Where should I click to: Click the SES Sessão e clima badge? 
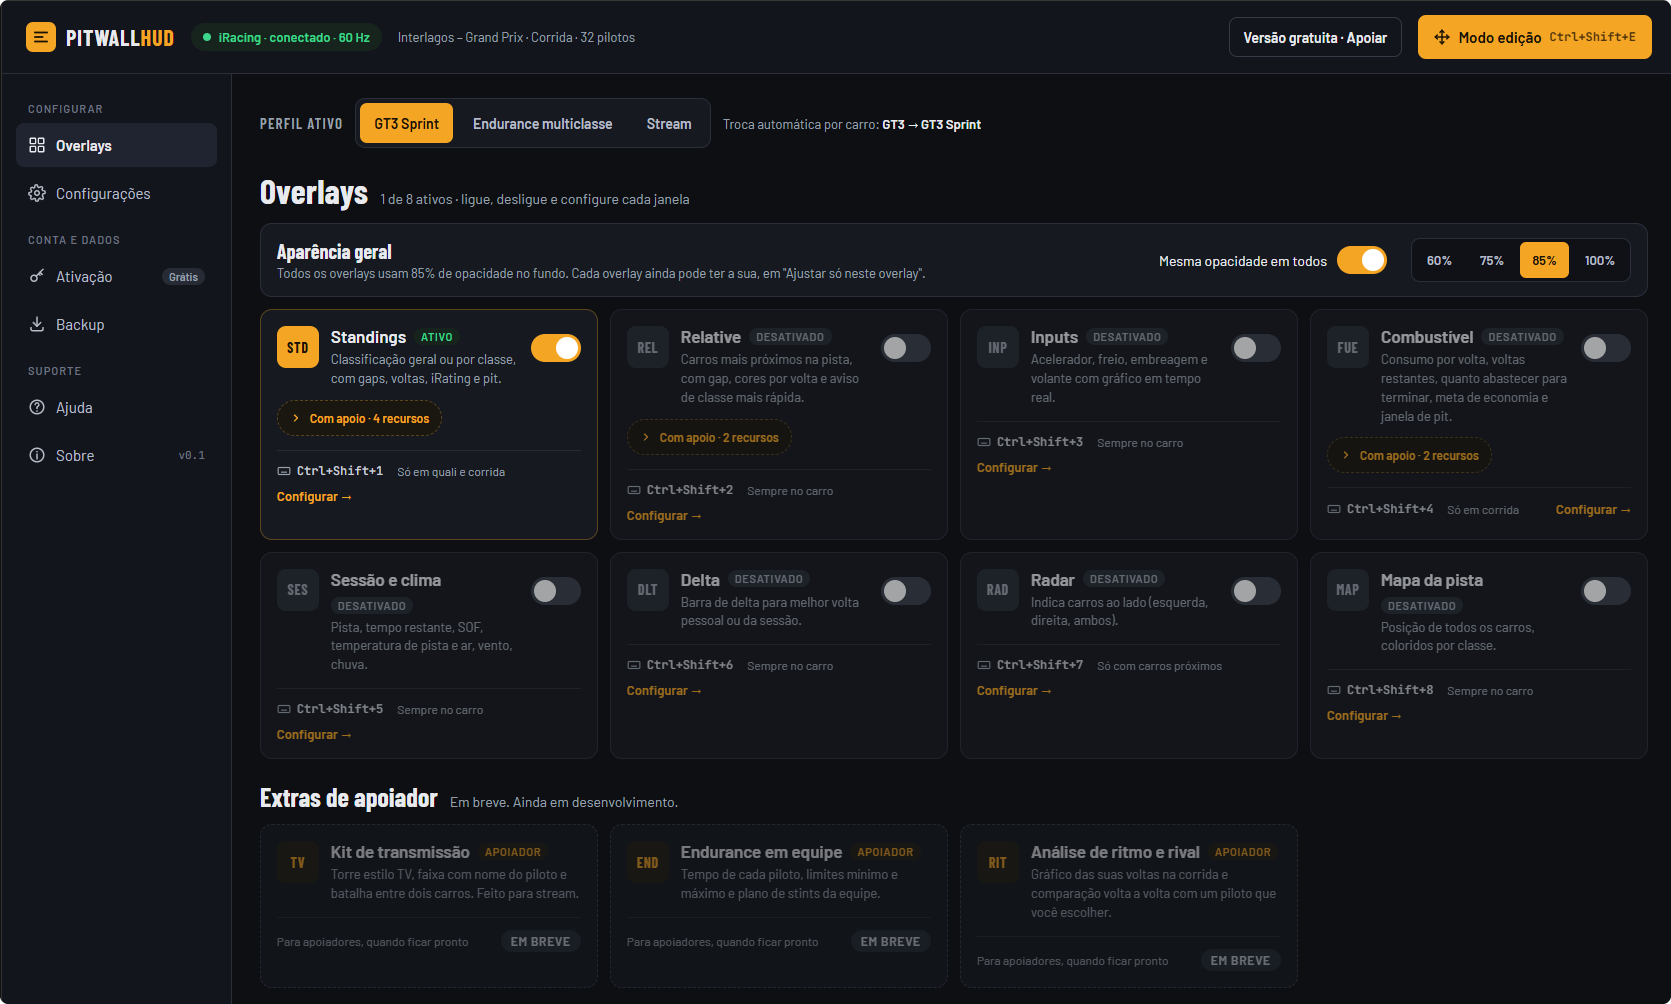click(298, 590)
